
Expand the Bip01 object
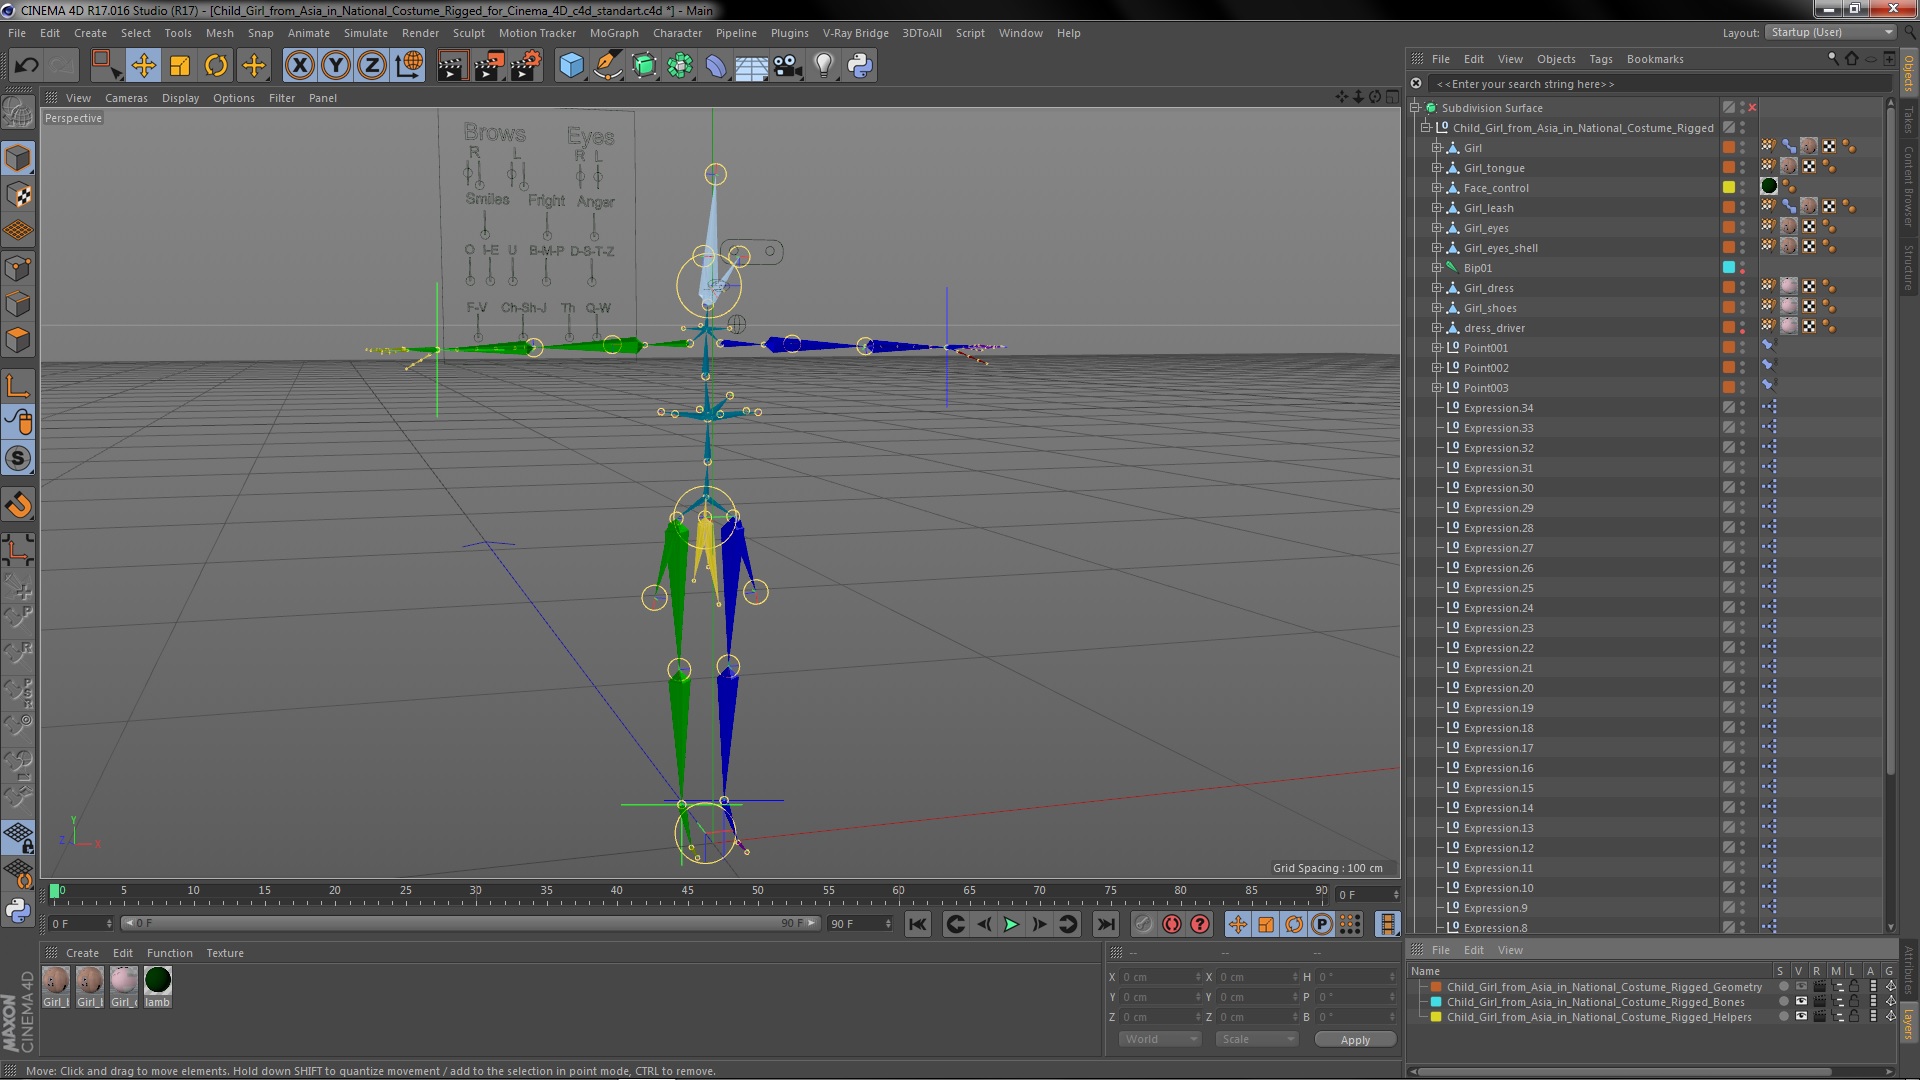pos(1437,268)
